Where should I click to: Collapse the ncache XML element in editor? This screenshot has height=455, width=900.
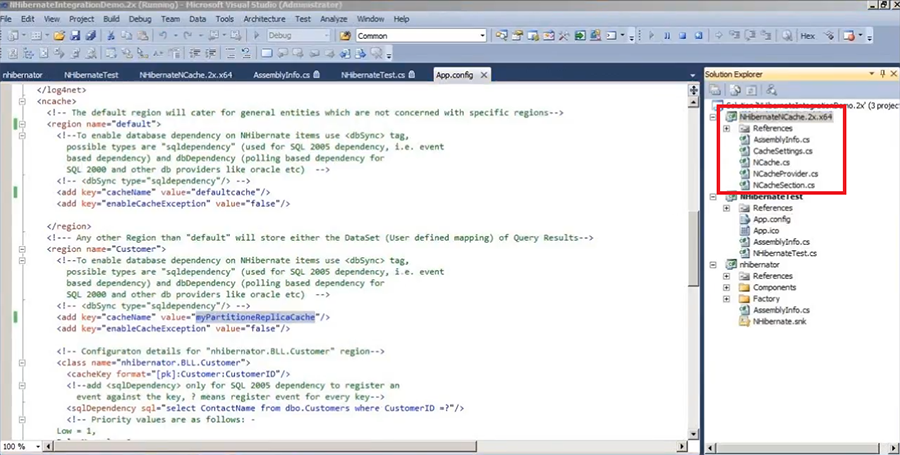[22, 102]
